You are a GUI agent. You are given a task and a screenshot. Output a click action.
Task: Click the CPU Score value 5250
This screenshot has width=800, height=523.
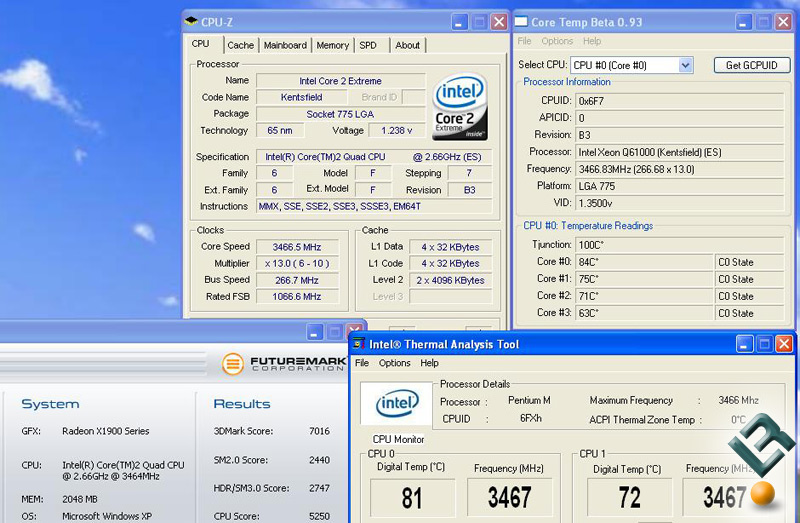pos(319,516)
